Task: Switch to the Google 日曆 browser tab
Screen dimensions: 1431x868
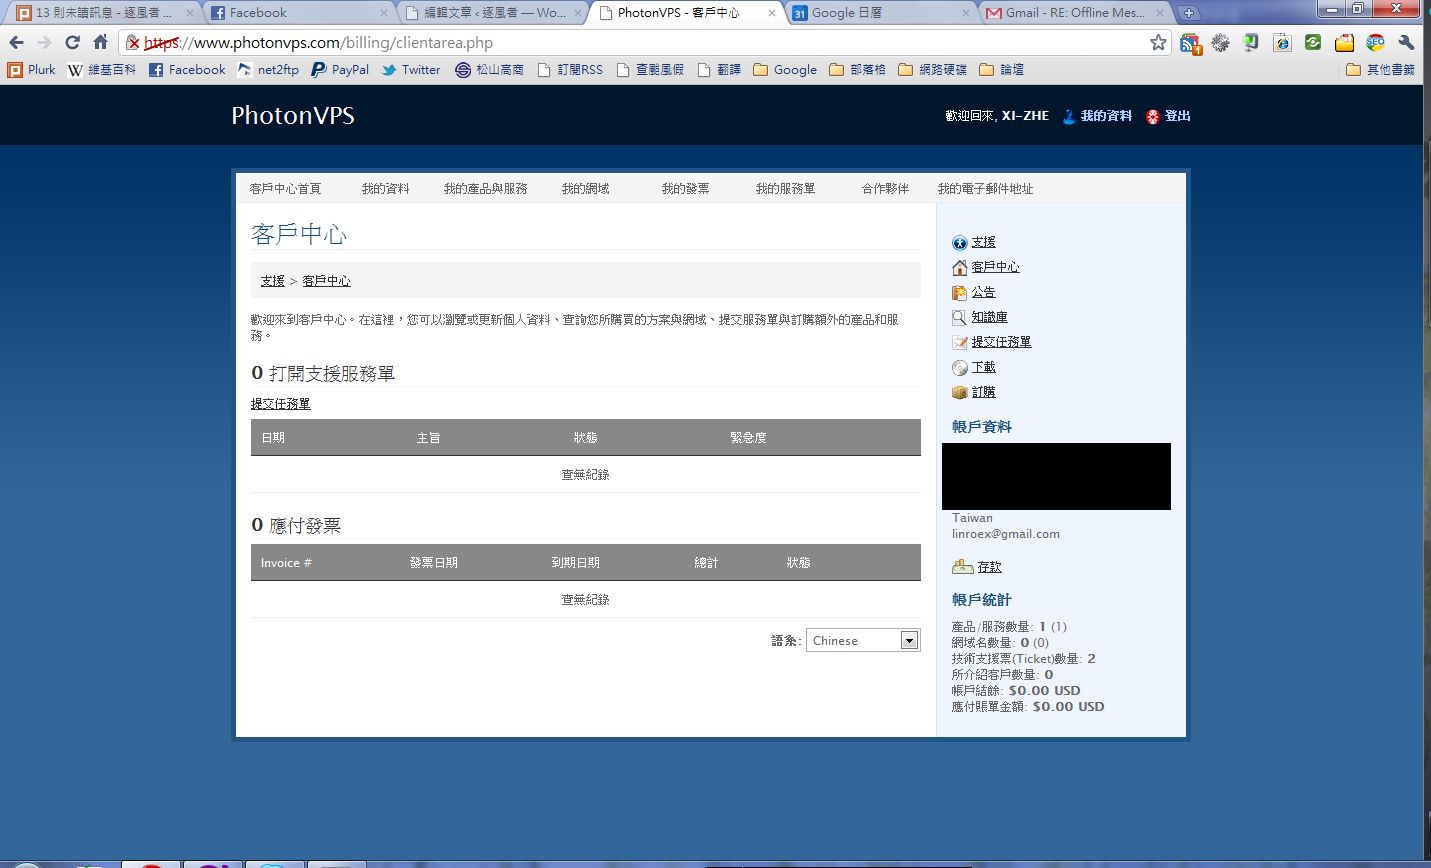Action: [x=880, y=13]
